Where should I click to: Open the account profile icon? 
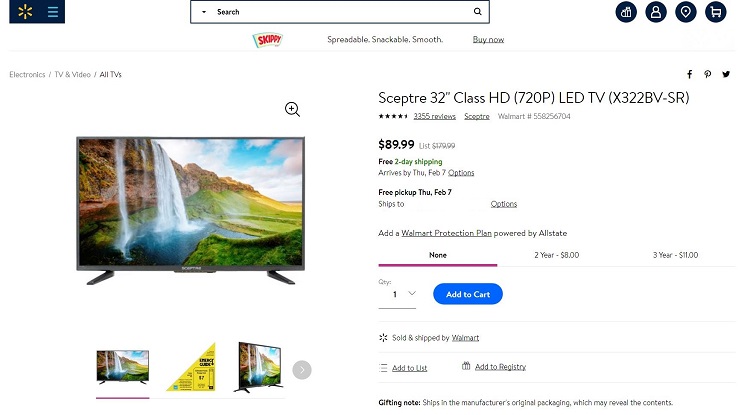click(x=656, y=12)
